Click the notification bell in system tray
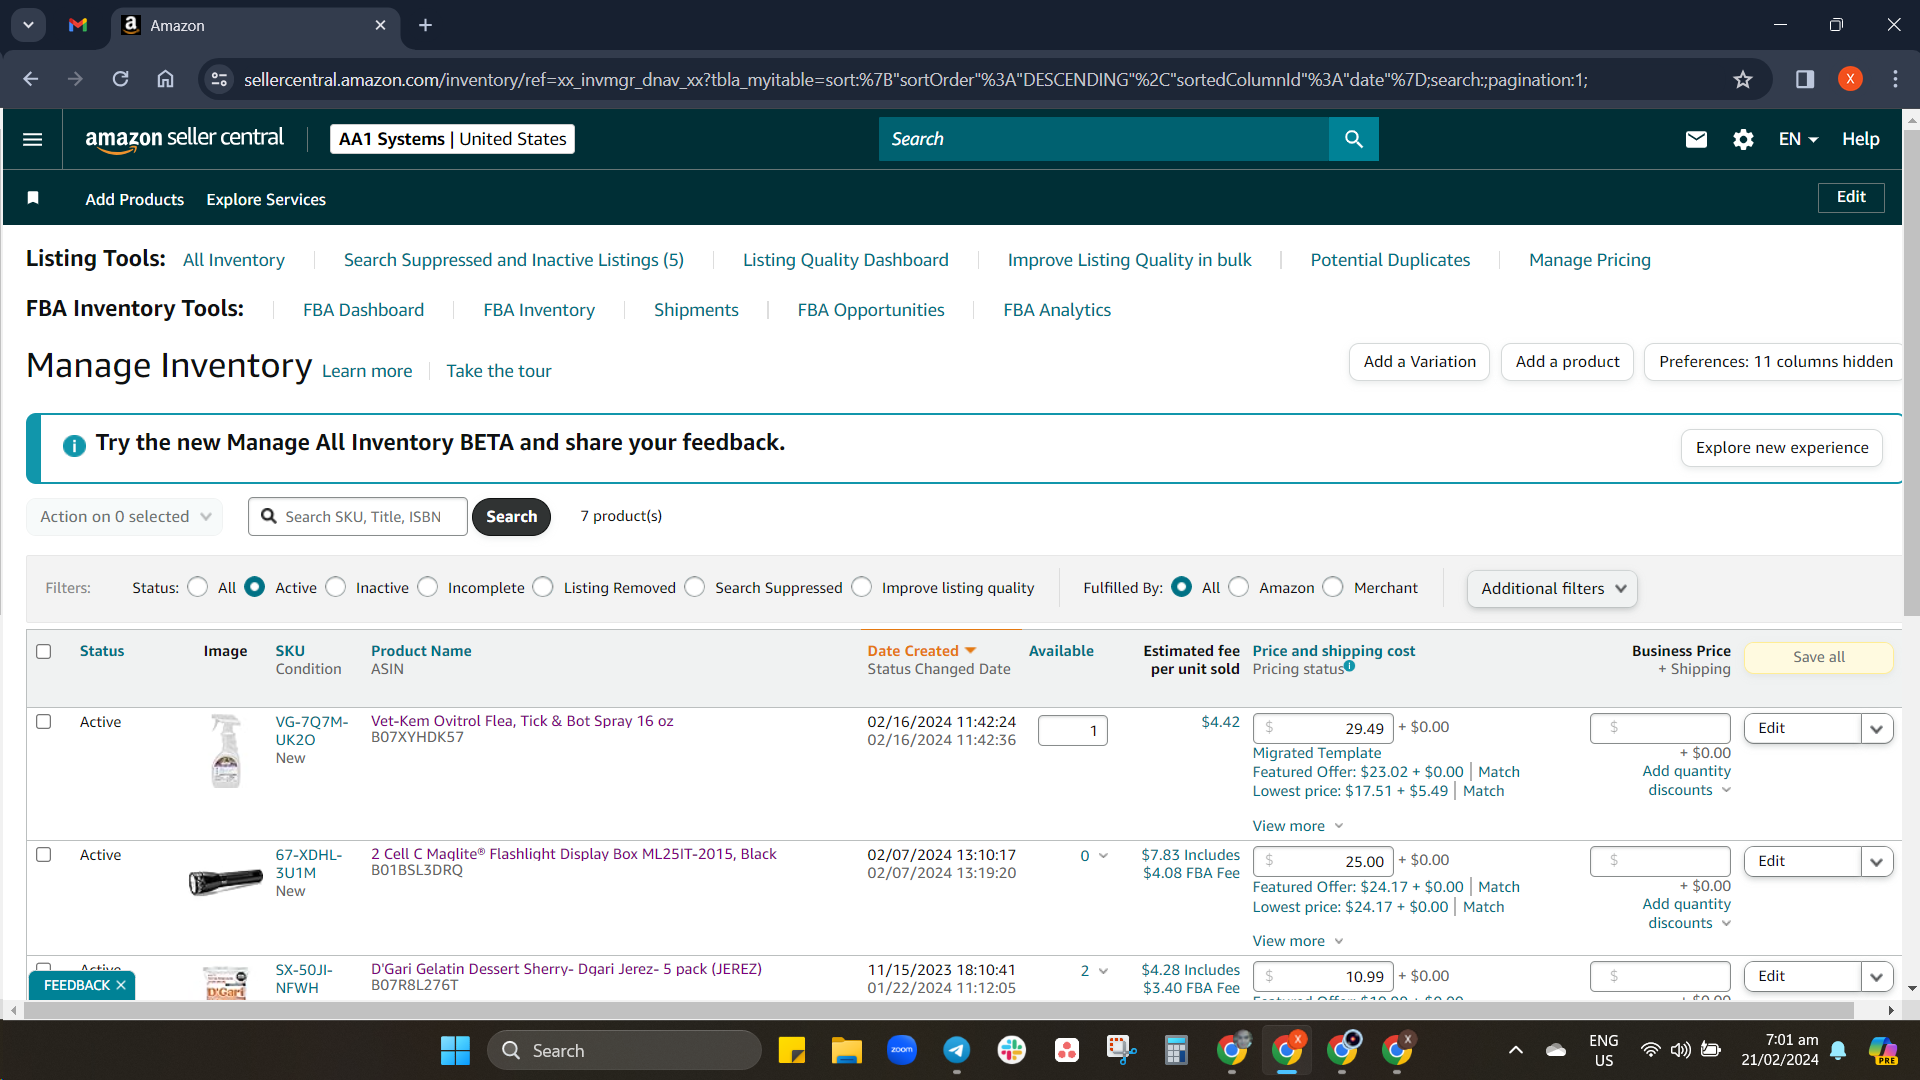Image resolution: width=1920 pixels, height=1080 pixels. click(1838, 1050)
